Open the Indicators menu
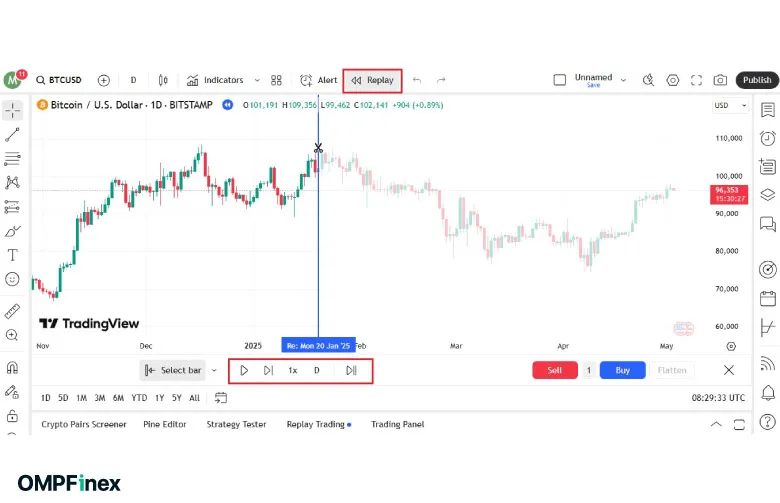 pyautogui.click(x=214, y=80)
